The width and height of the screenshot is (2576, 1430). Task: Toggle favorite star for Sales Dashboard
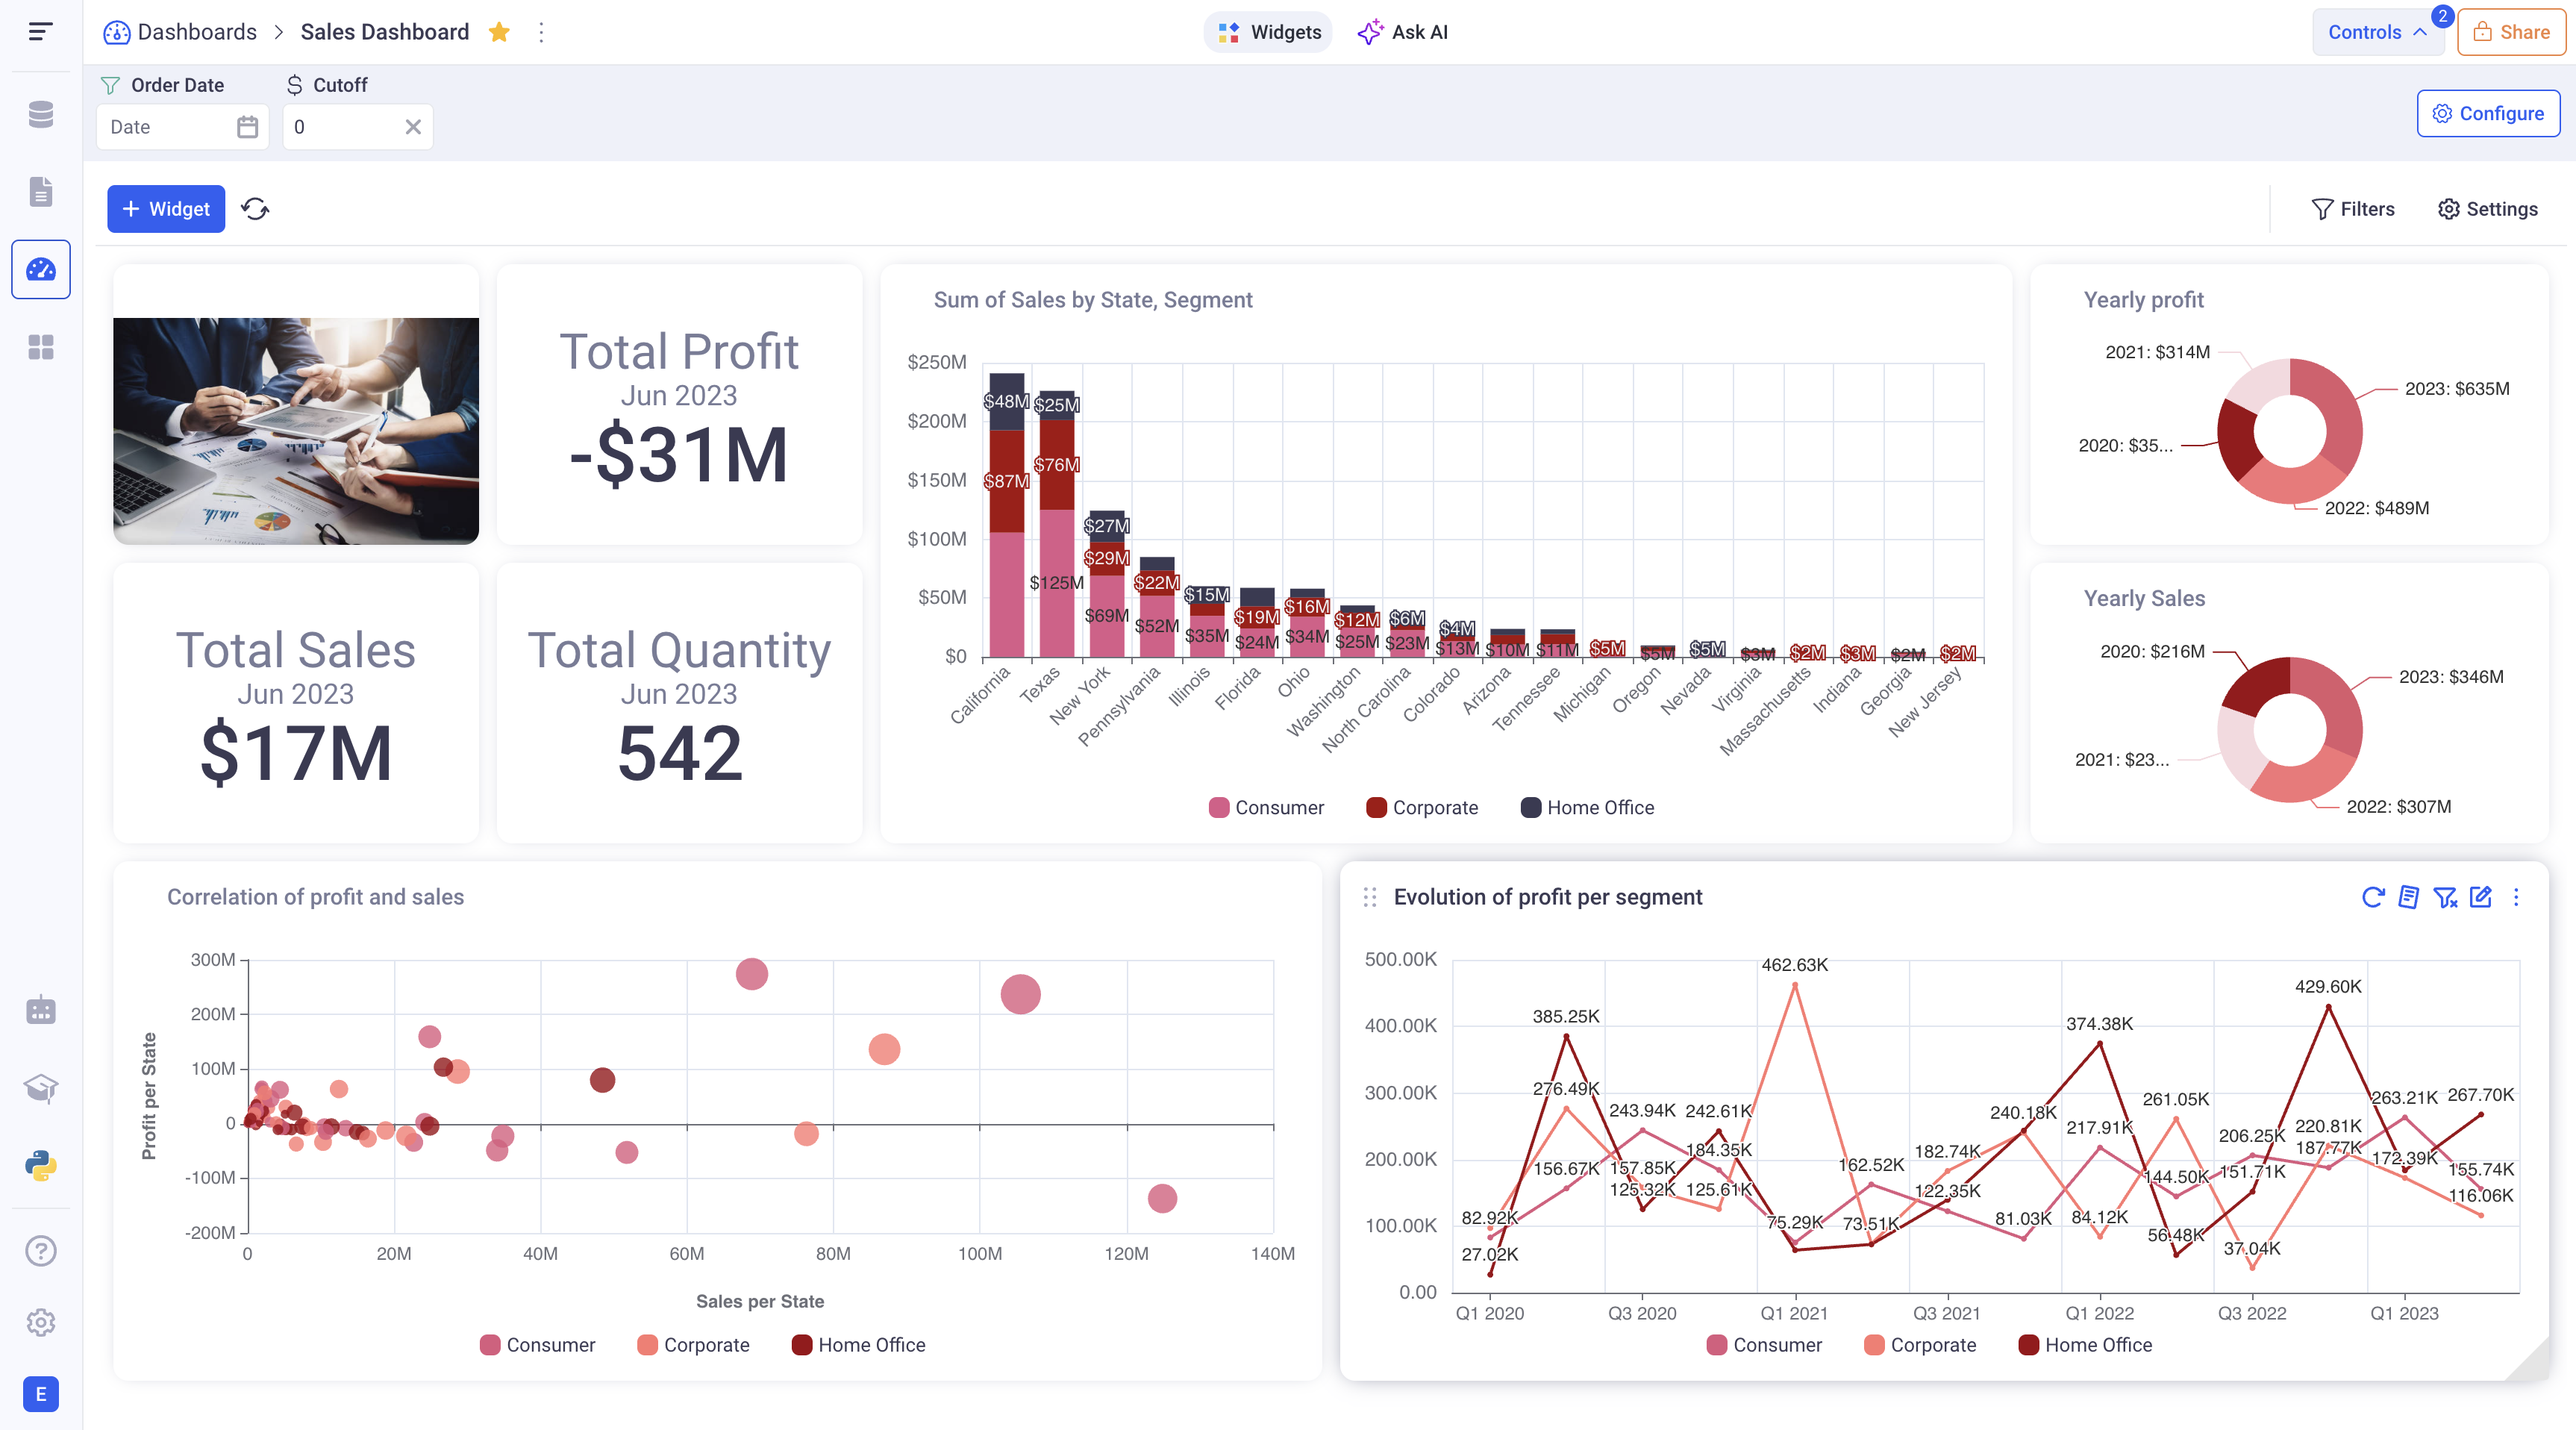[x=499, y=32]
